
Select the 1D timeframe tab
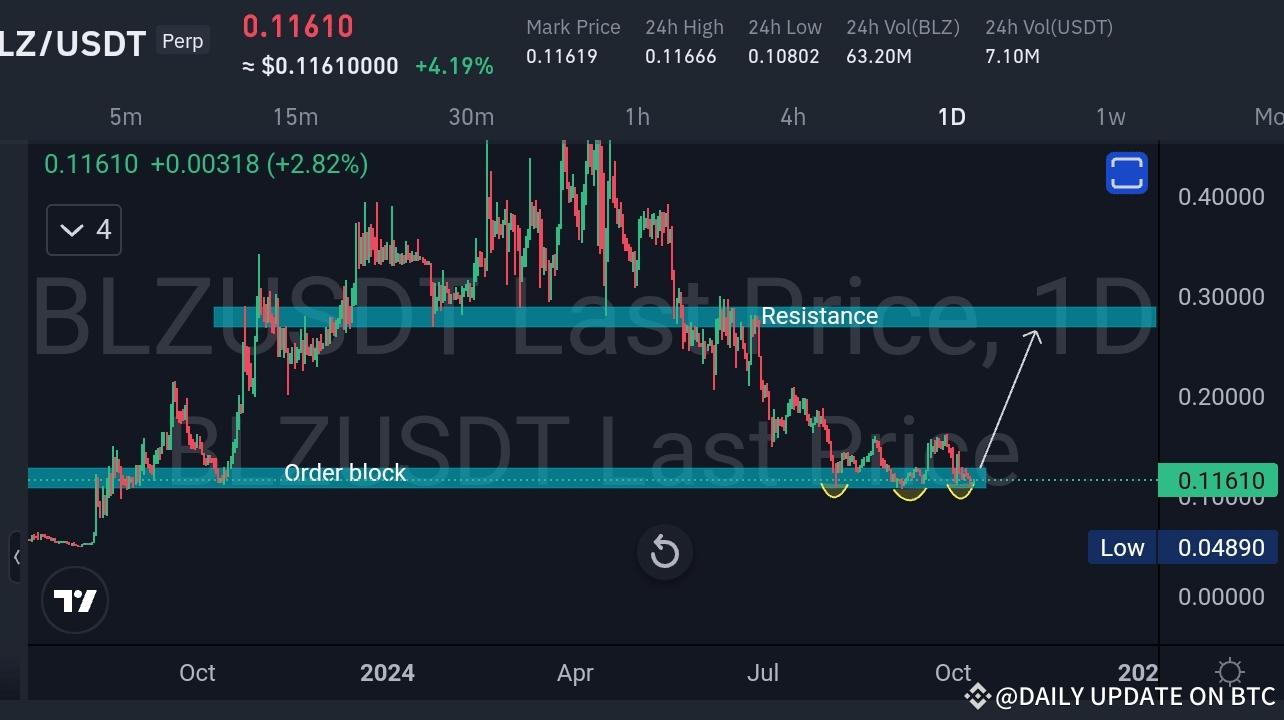pyautogui.click(x=951, y=117)
